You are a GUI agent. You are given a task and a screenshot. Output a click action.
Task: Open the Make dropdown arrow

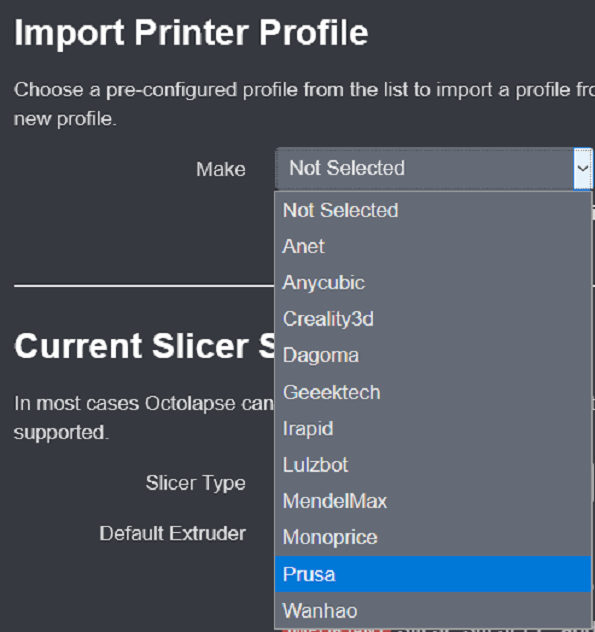coord(583,168)
